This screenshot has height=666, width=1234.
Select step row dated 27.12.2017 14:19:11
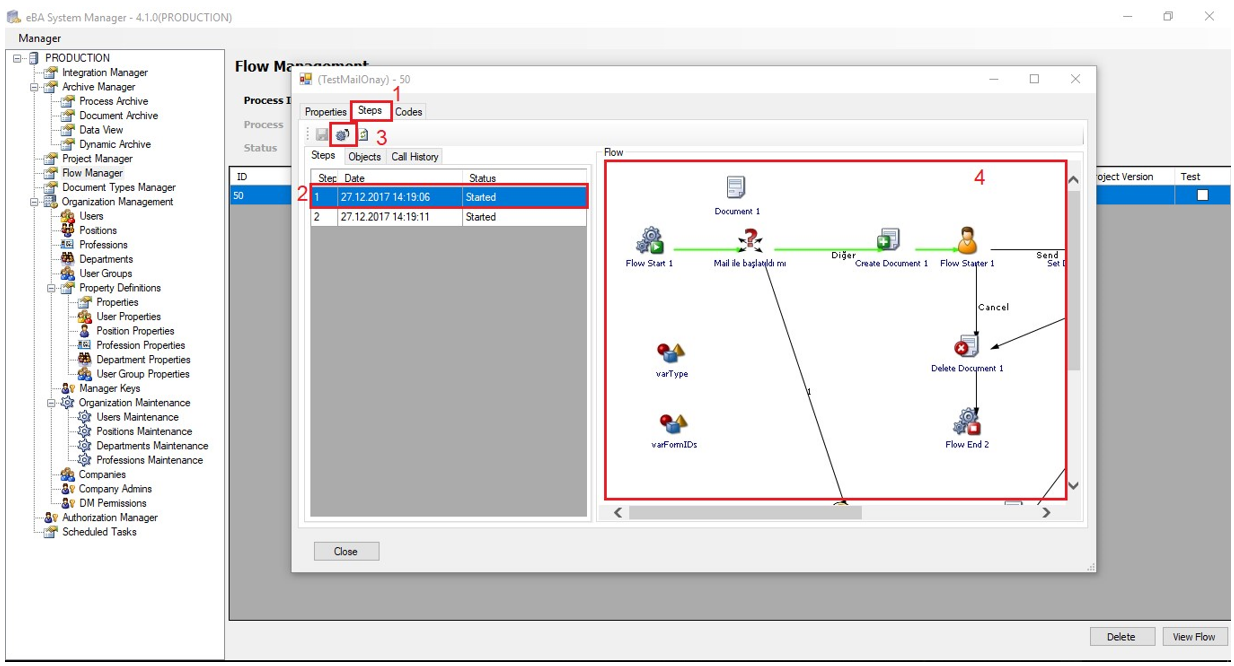tap(448, 217)
